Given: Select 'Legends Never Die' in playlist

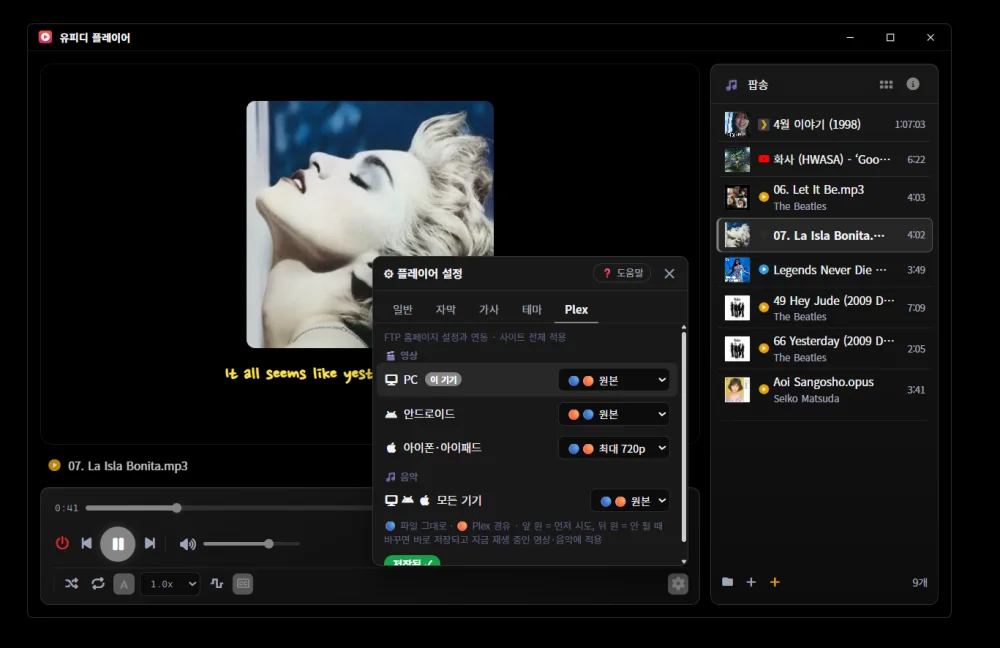Looking at the screenshot, I should coord(825,270).
